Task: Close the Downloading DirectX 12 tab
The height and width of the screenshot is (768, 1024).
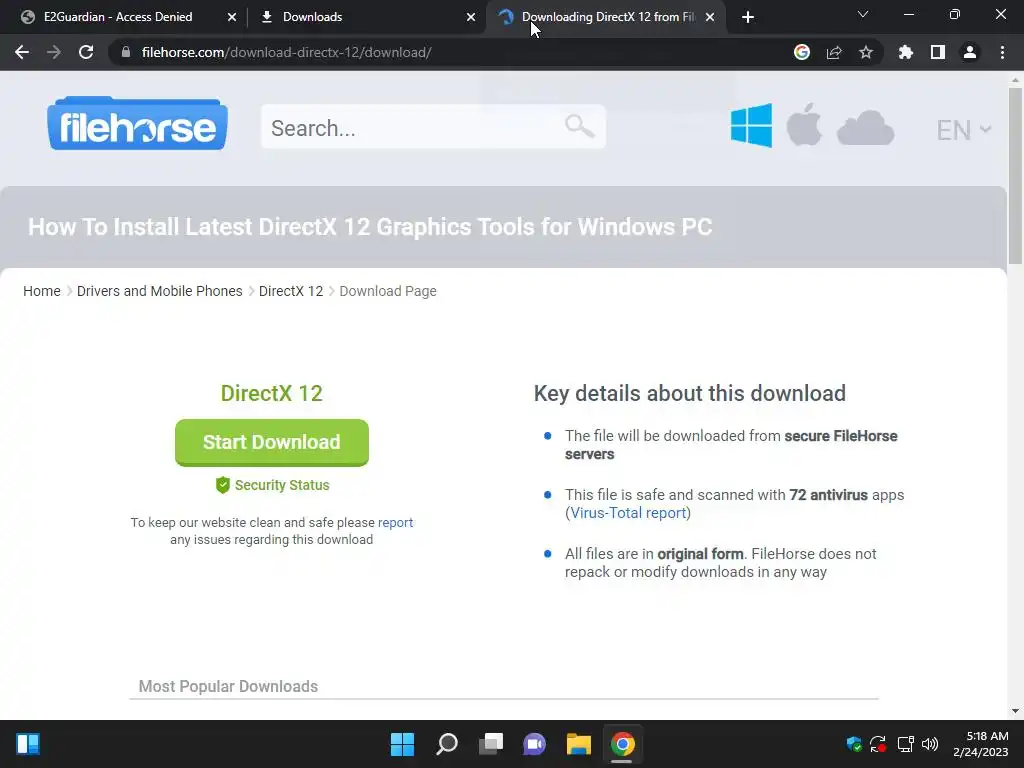Action: 710,17
